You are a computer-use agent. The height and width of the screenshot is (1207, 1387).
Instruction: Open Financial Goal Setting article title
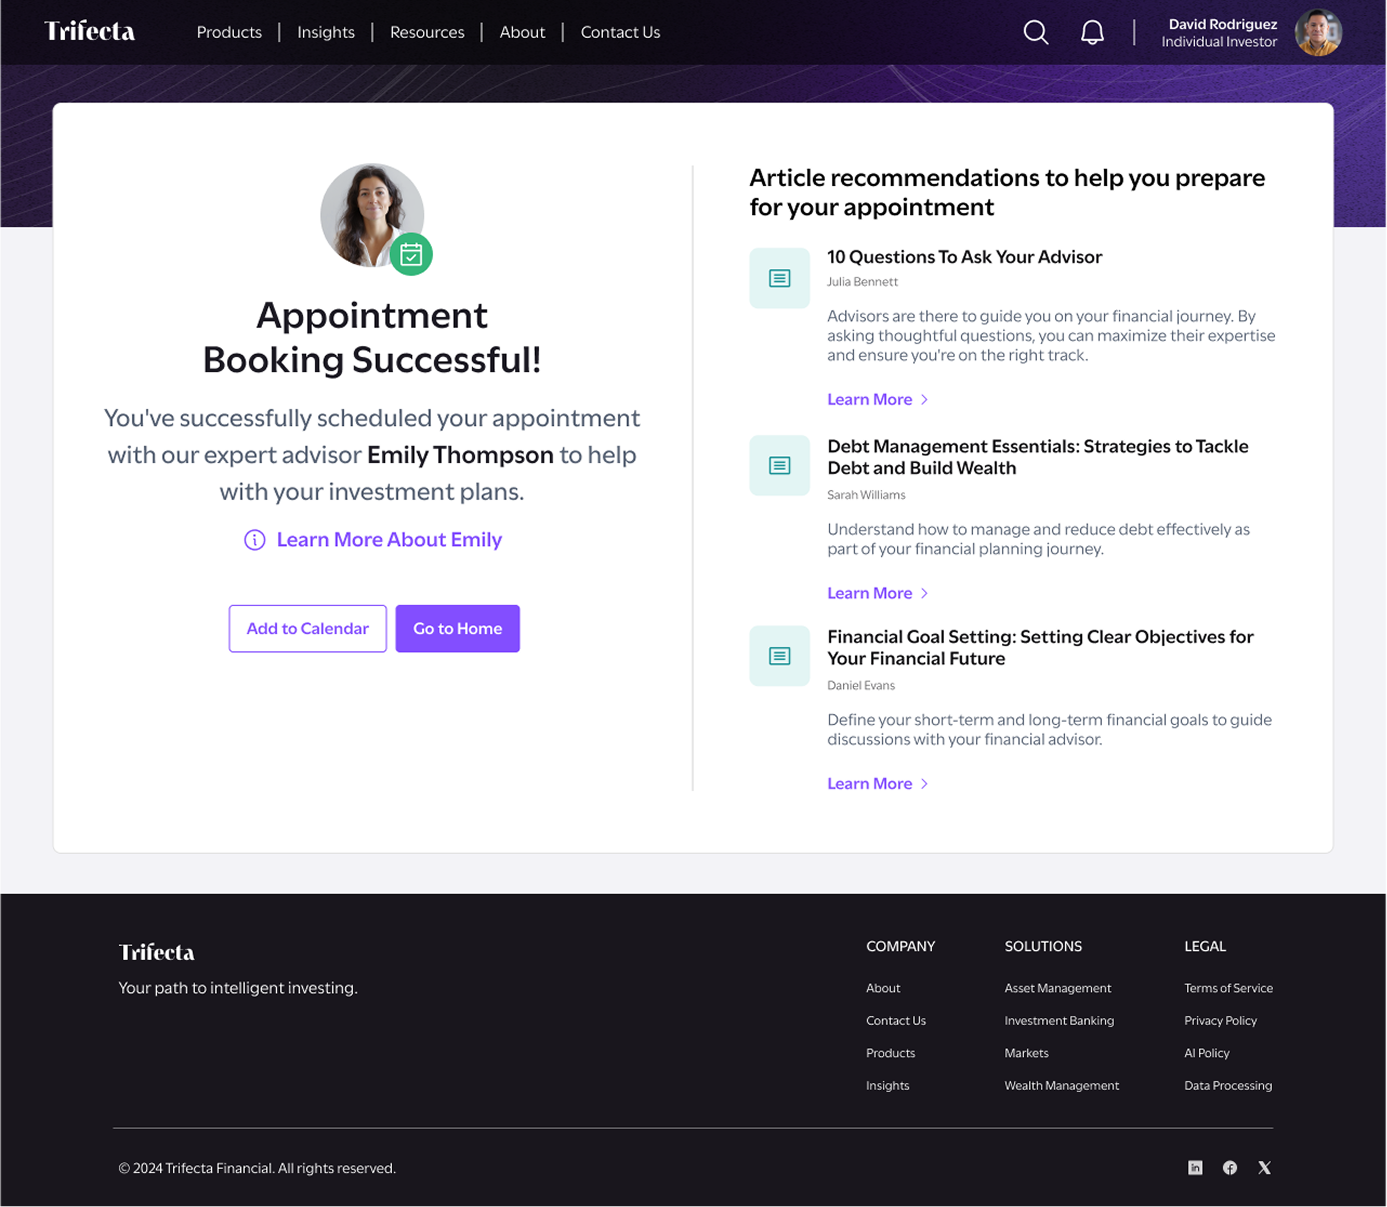tap(1040, 648)
